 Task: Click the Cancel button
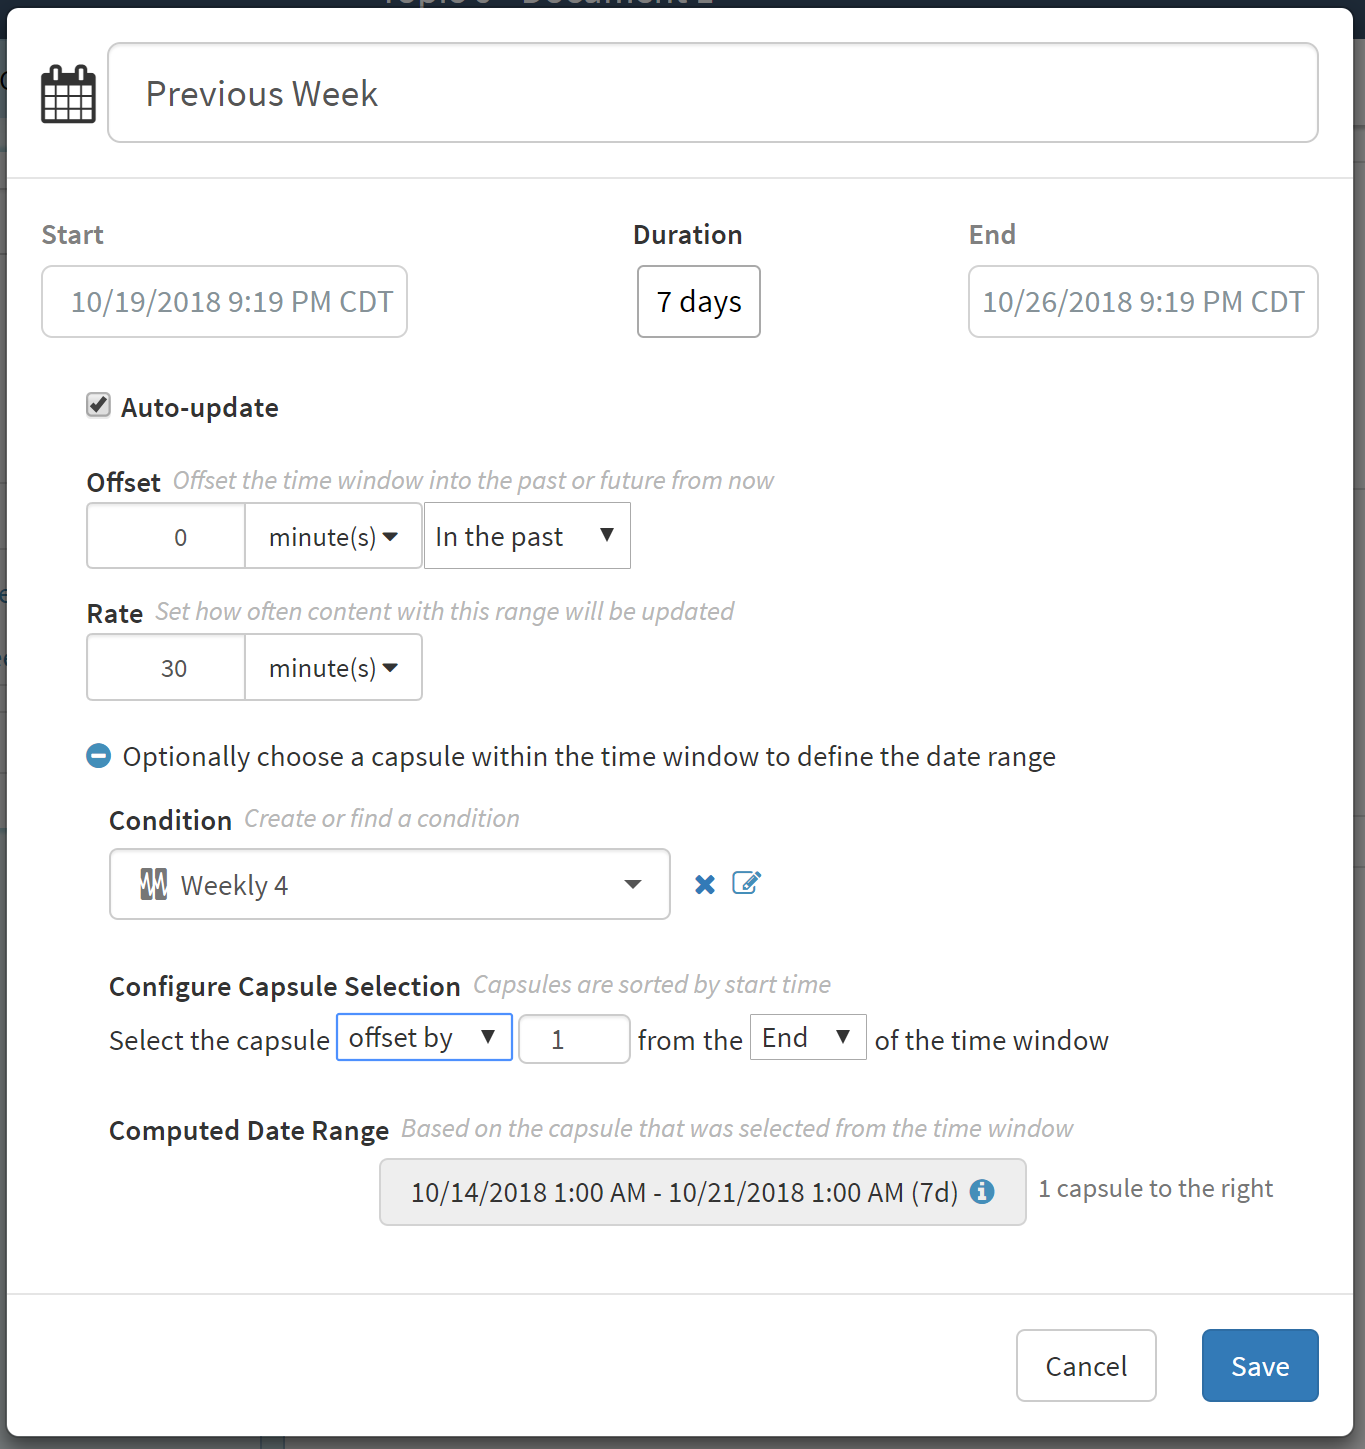pyautogui.click(x=1086, y=1366)
